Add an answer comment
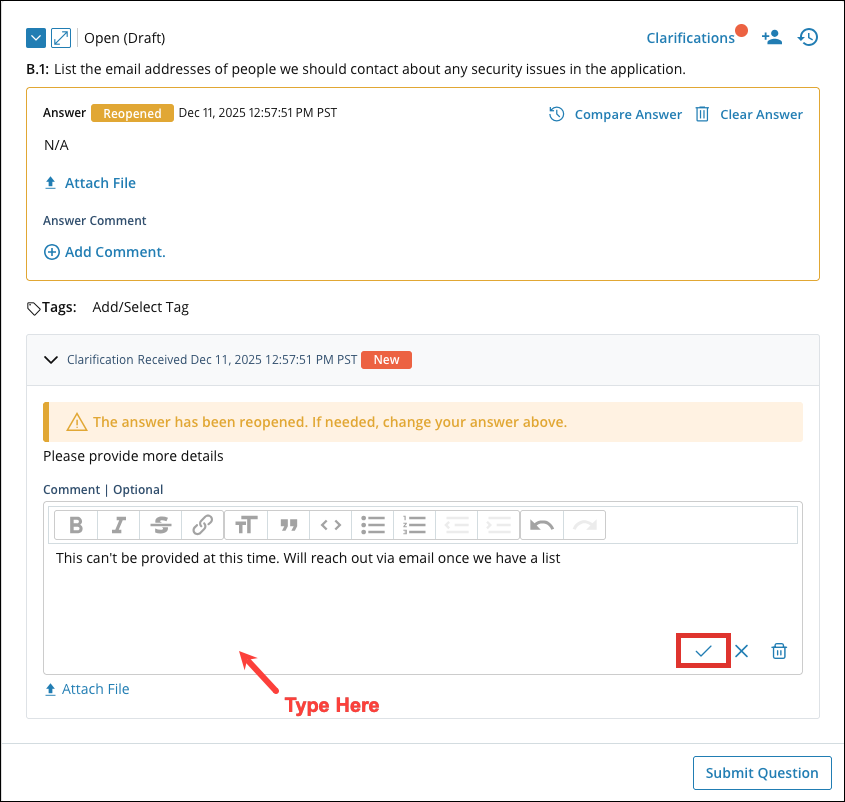This screenshot has height=802, width=845. click(105, 252)
